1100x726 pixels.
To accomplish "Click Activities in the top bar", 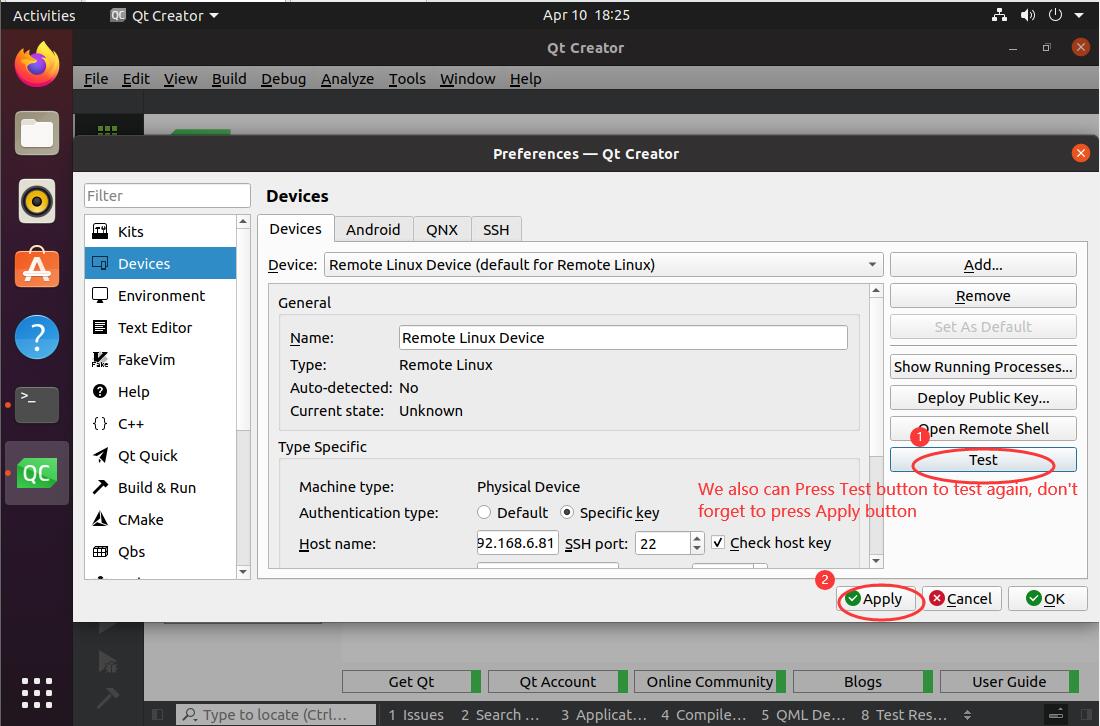I will [43, 15].
